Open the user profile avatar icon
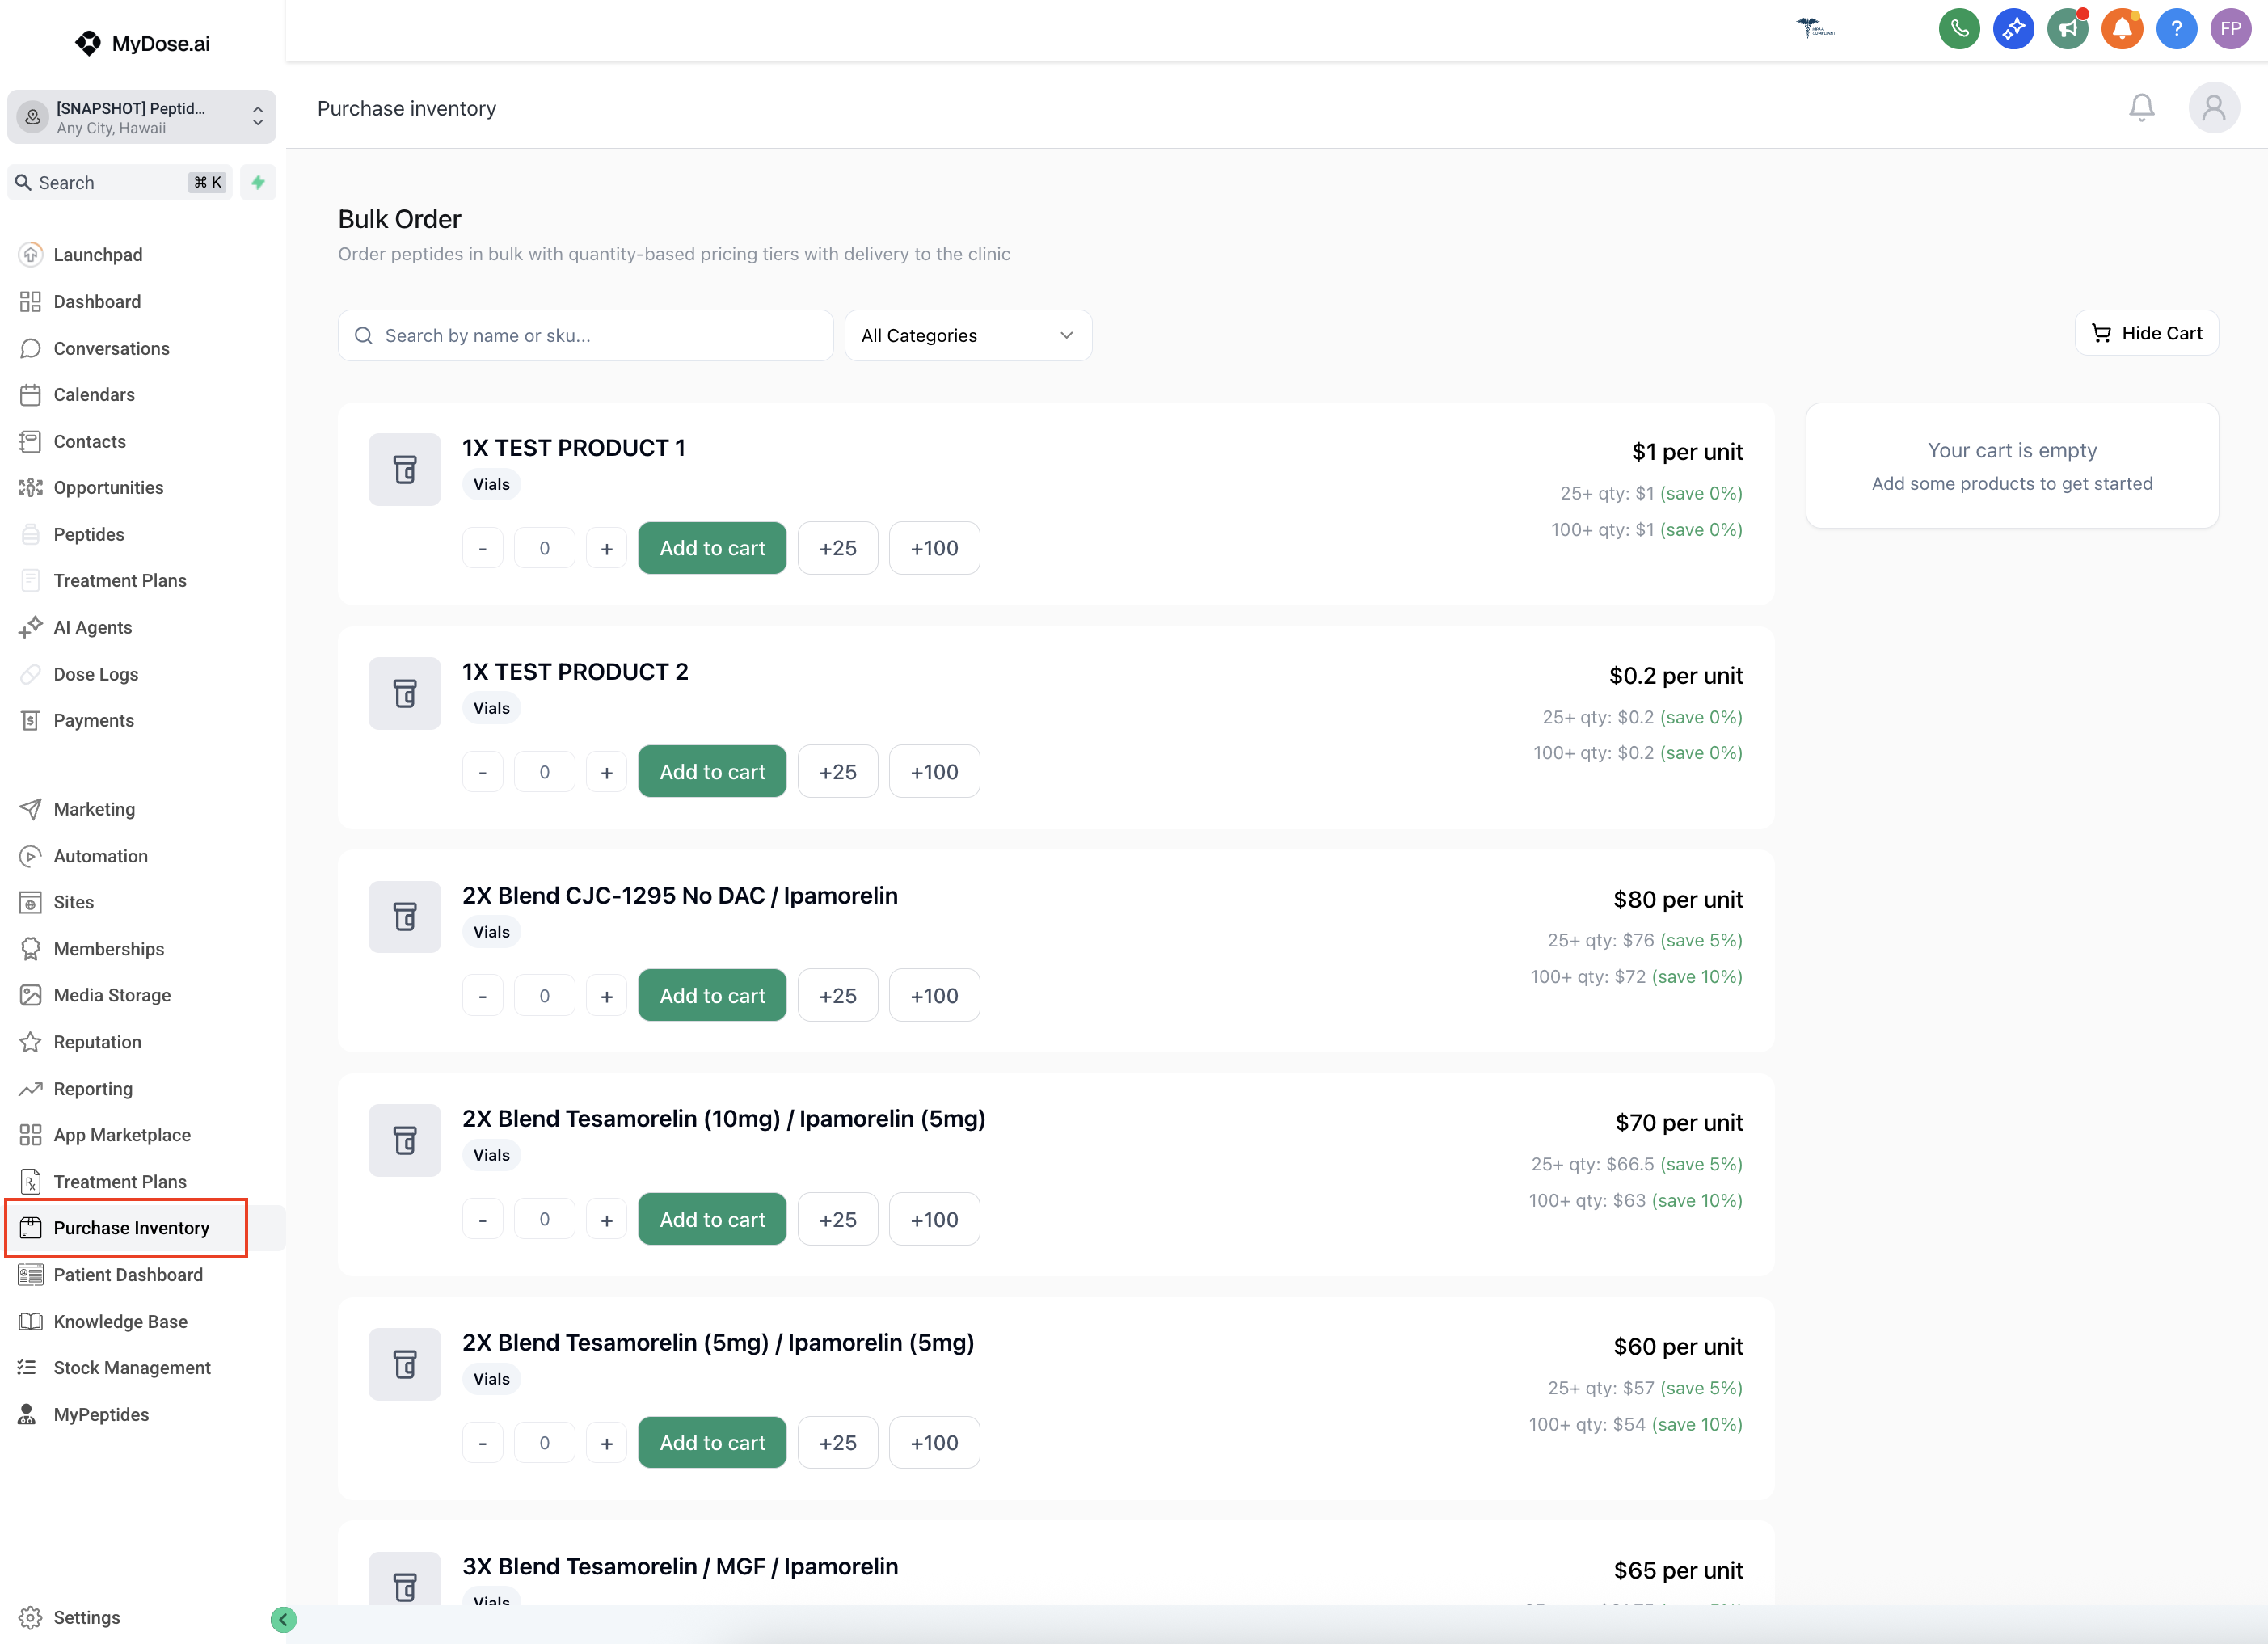This screenshot has height=1644, width=2268. [2213, 108]
